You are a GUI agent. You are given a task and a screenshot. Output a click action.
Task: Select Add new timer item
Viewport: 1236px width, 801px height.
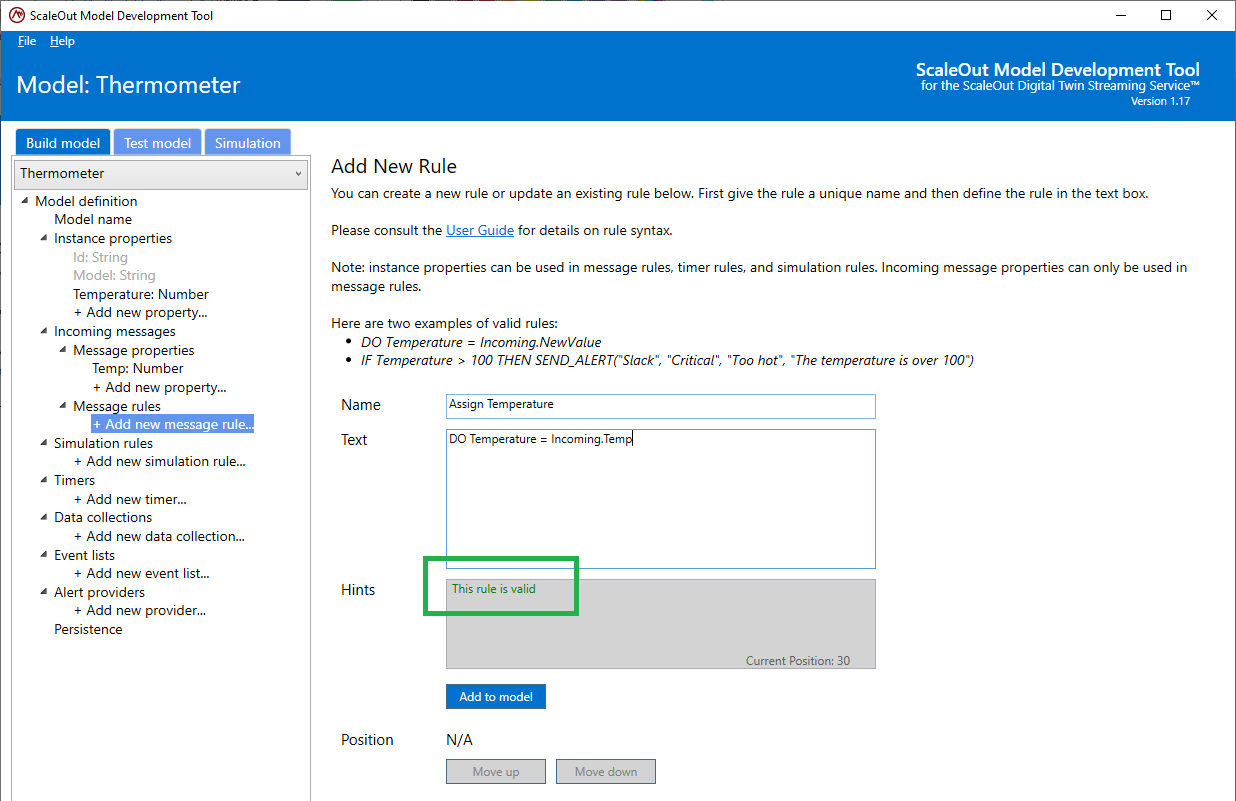pos(130,499)
